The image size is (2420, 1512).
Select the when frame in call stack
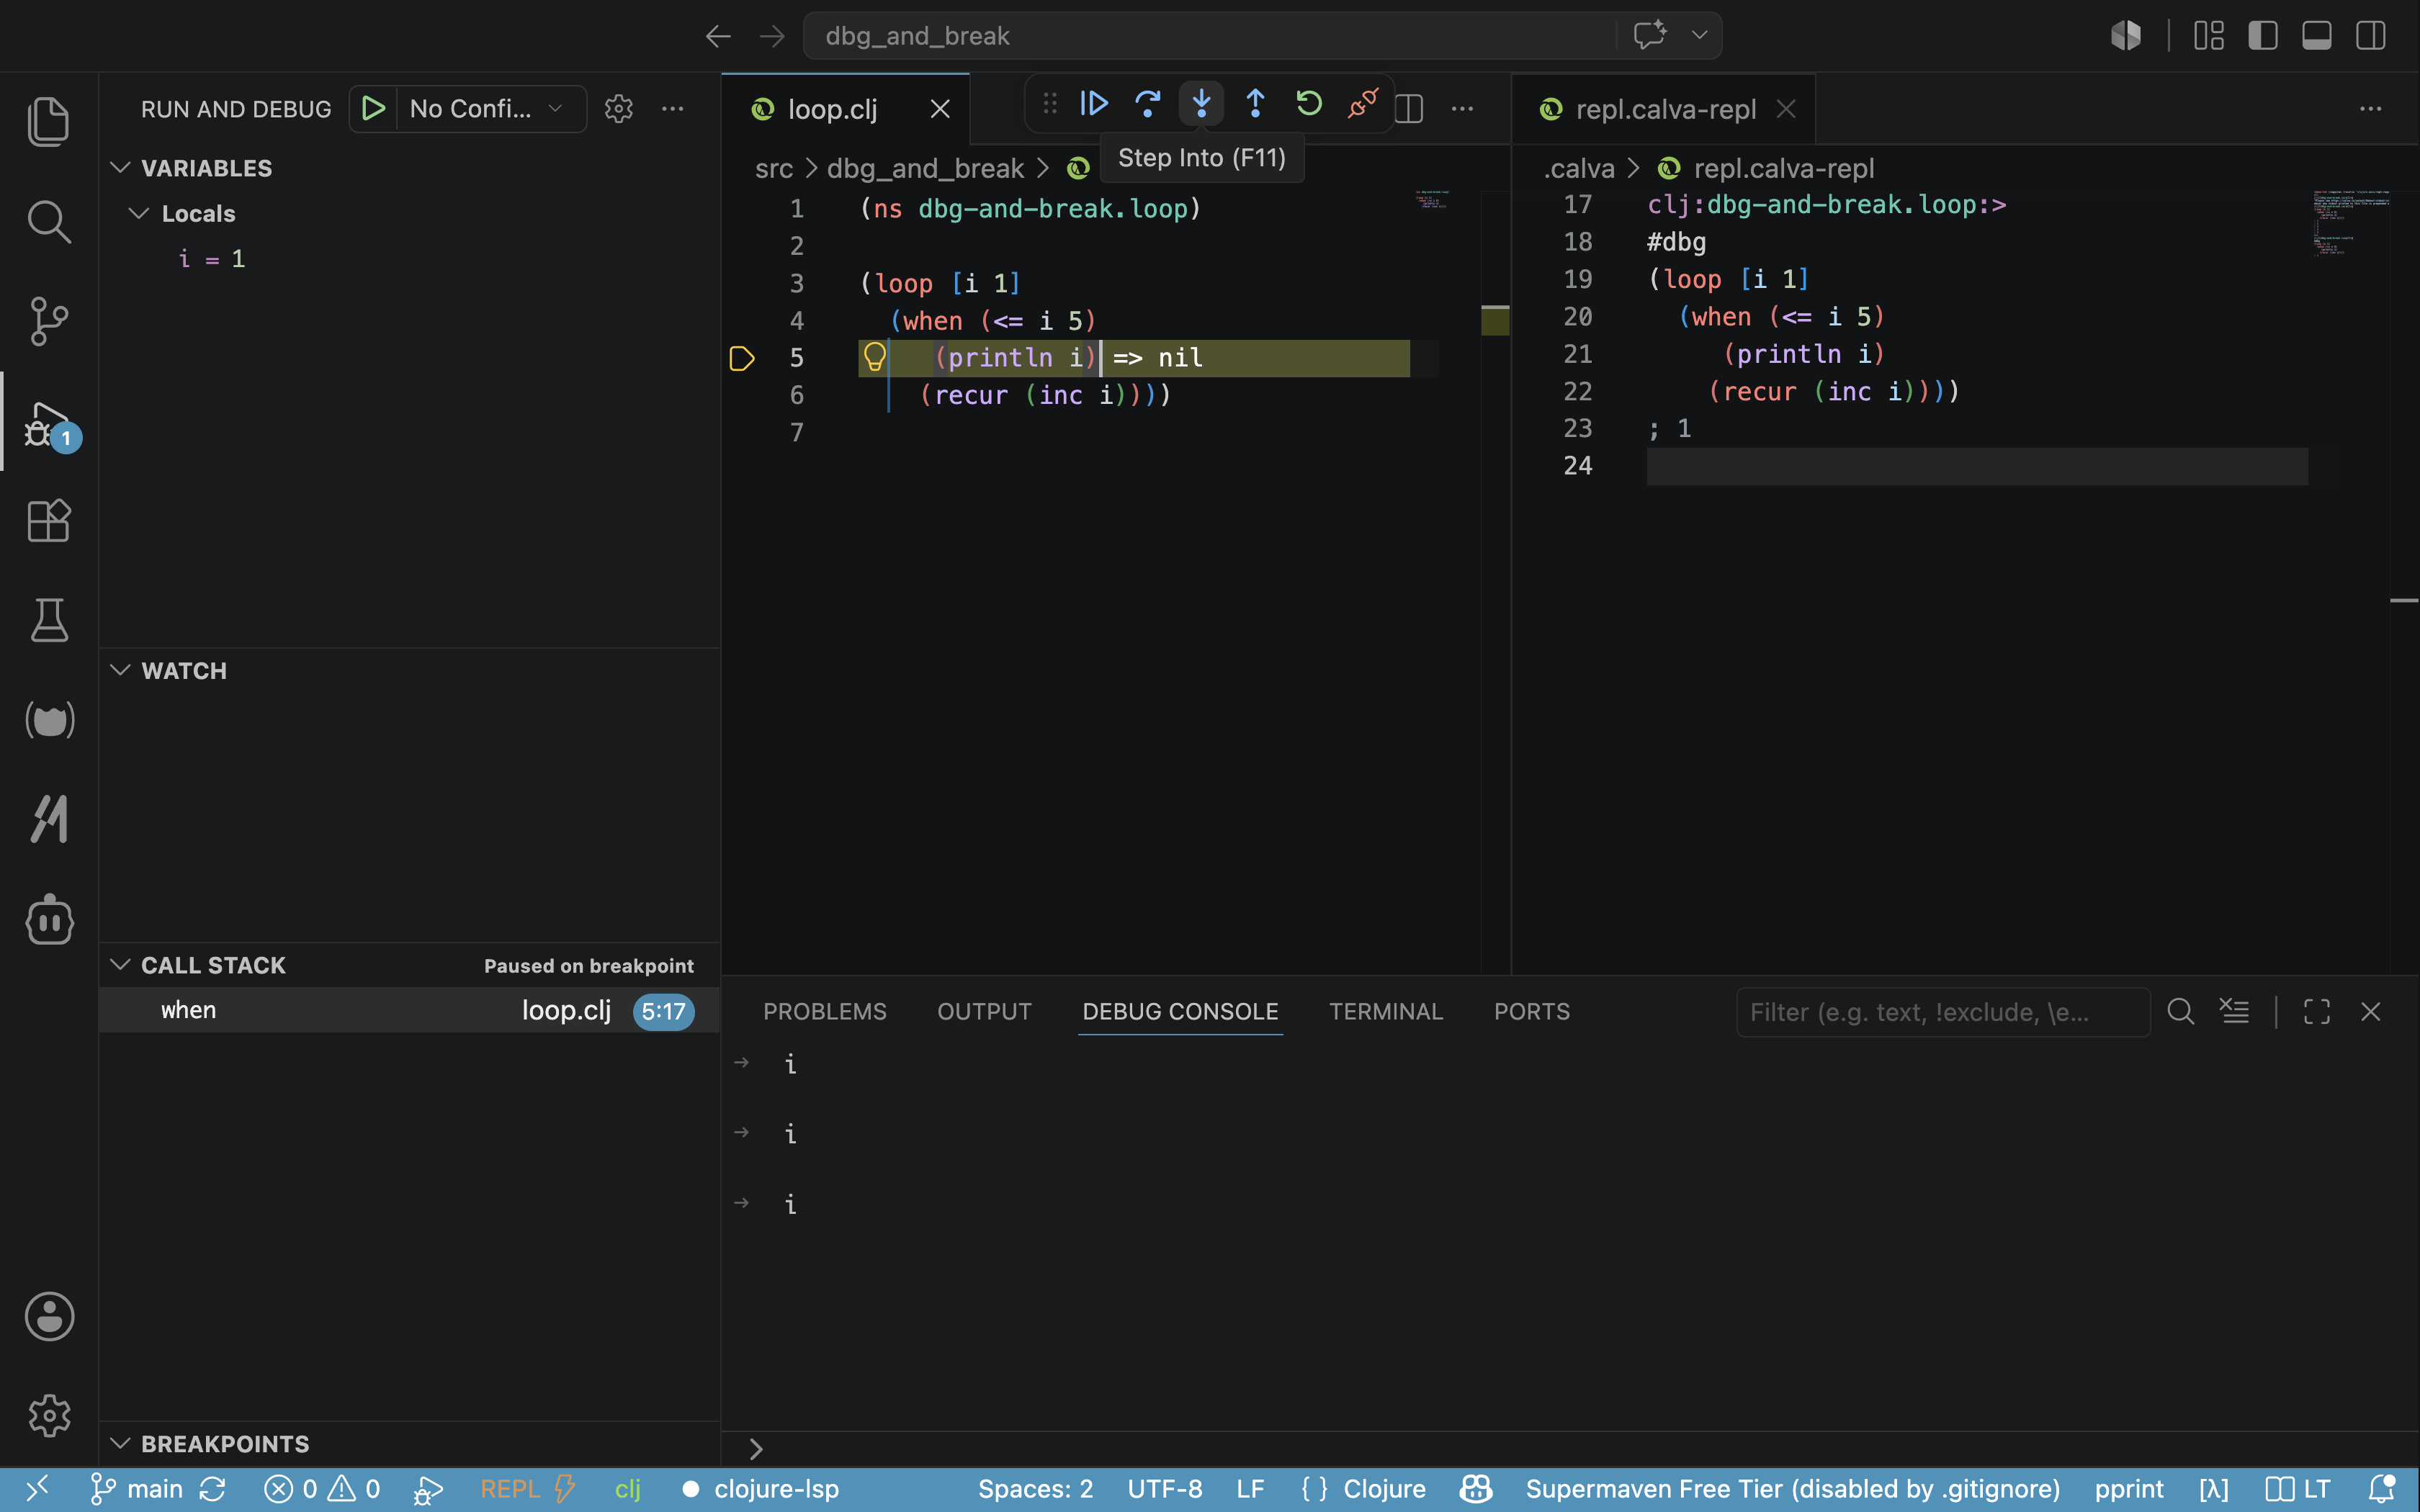pos(410,1010)
